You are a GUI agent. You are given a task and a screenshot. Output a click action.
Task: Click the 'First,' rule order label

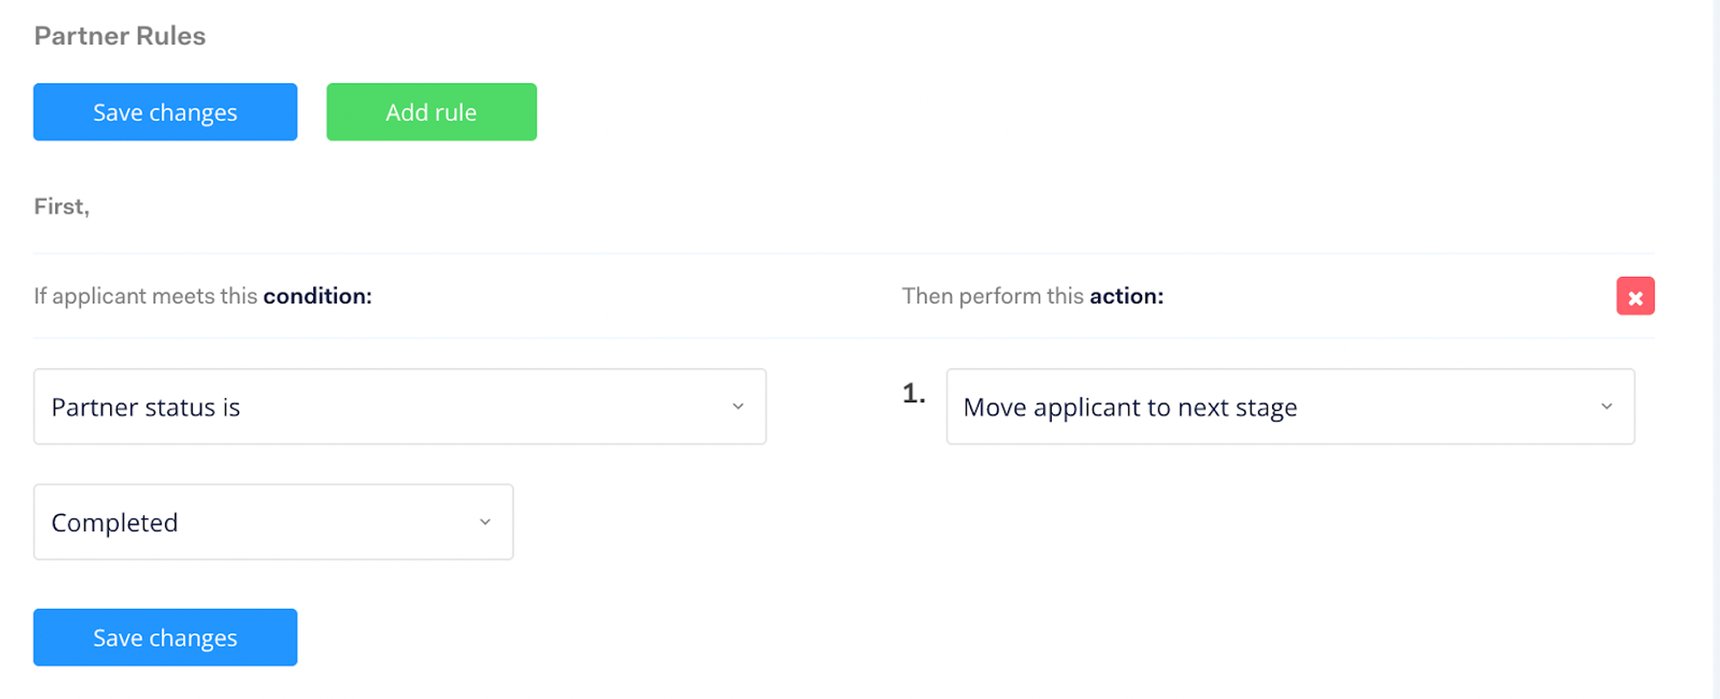click(61, 206)
